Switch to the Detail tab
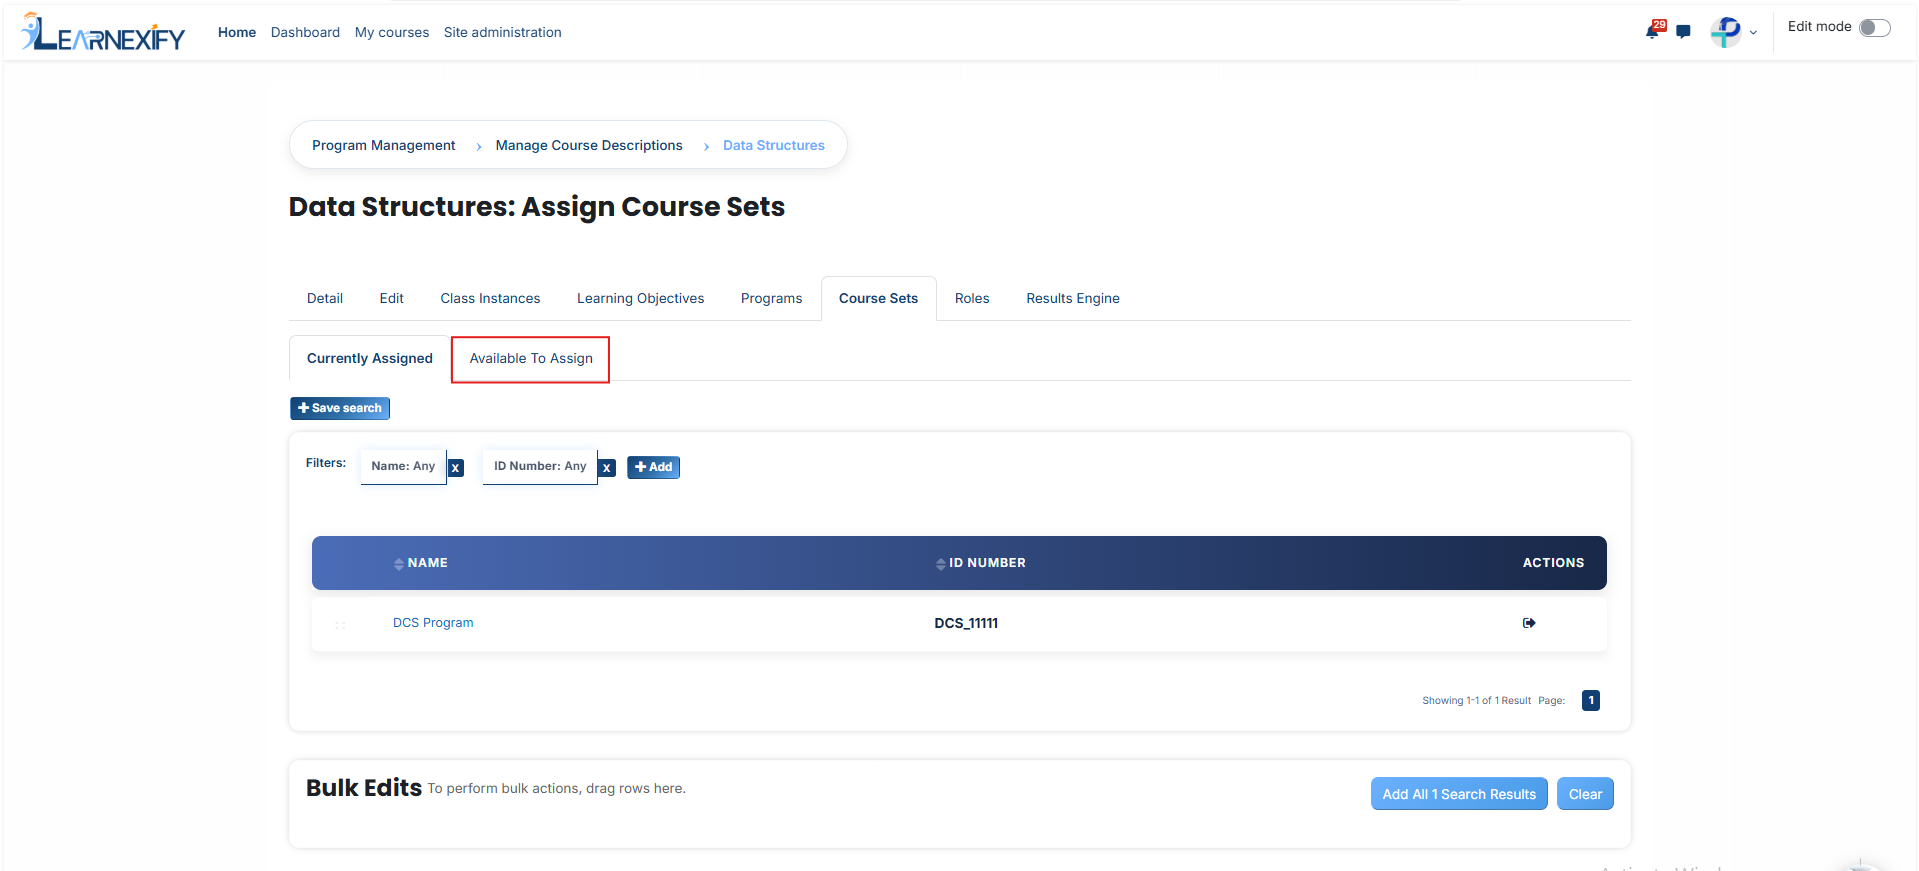 pos(325,298)
